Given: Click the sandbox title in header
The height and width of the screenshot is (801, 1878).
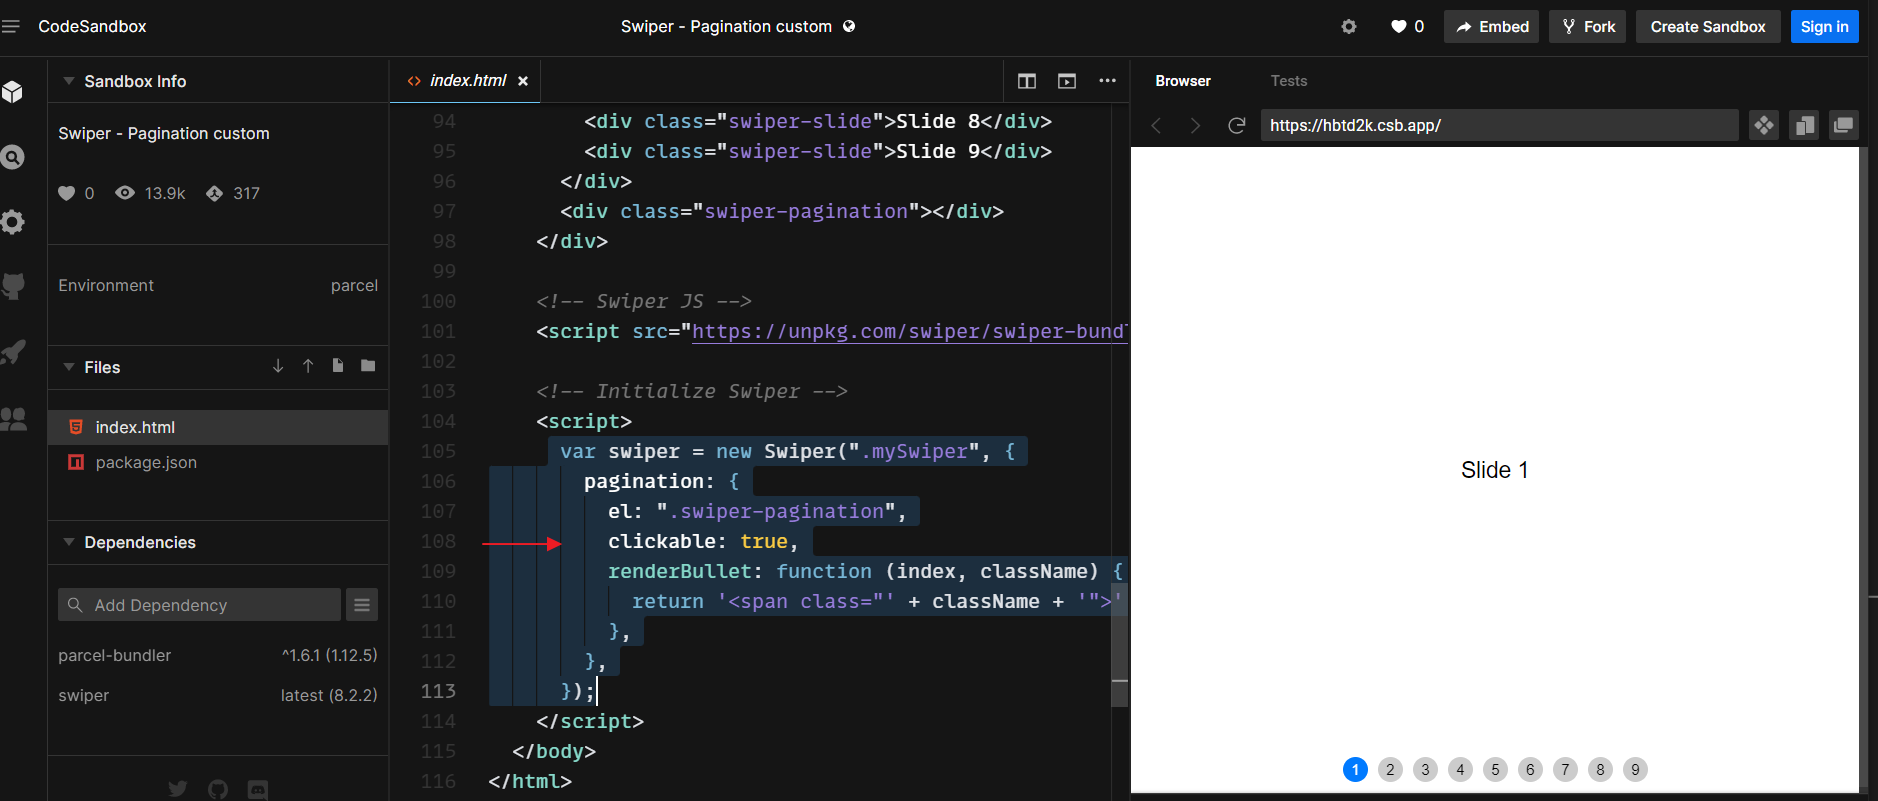Looking at the screenshot, I should (726, 27).
